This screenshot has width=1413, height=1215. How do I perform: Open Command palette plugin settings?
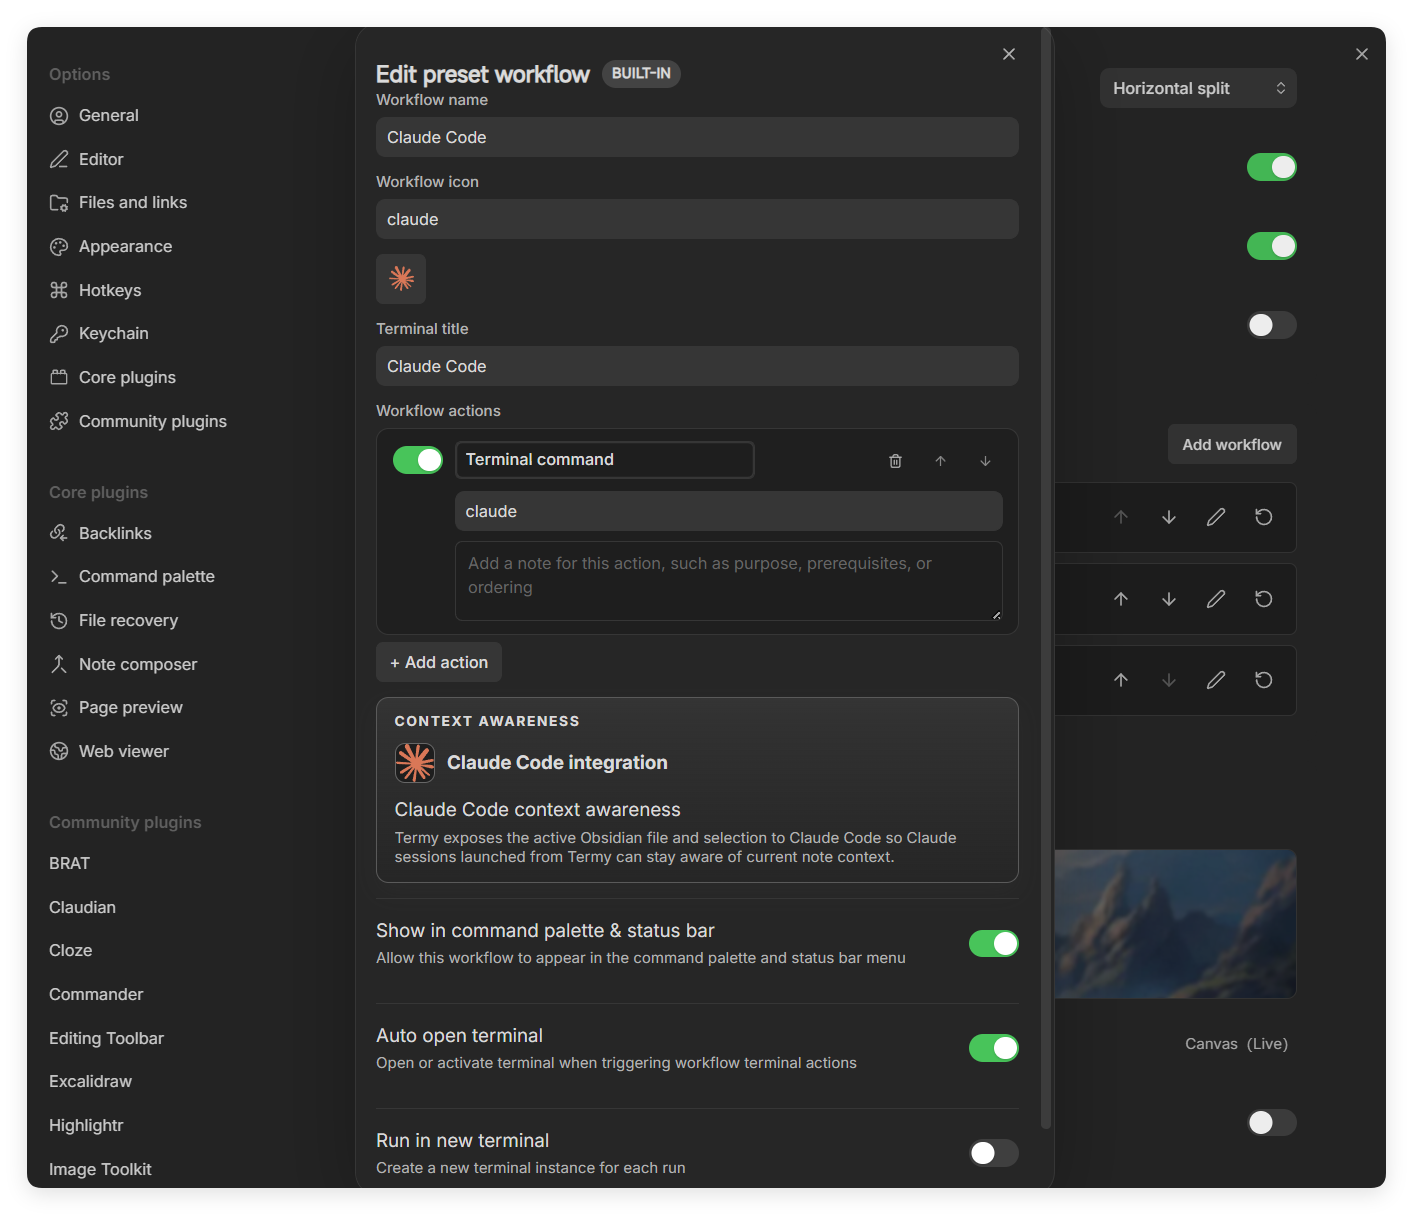[132, 577]
